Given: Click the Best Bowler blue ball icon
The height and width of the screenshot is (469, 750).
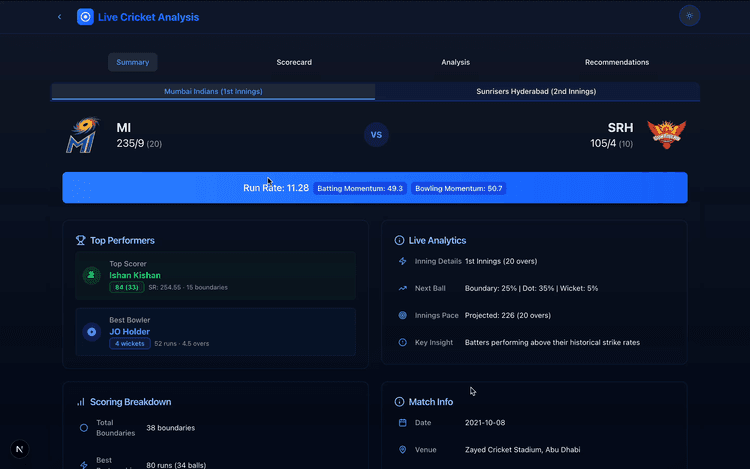Looking at the screenshot, I should point(92,331).
